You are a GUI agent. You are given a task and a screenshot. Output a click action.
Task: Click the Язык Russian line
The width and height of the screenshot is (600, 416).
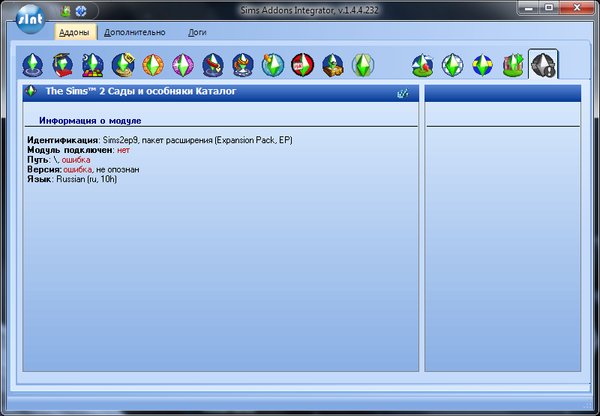[x=72, y=179]
